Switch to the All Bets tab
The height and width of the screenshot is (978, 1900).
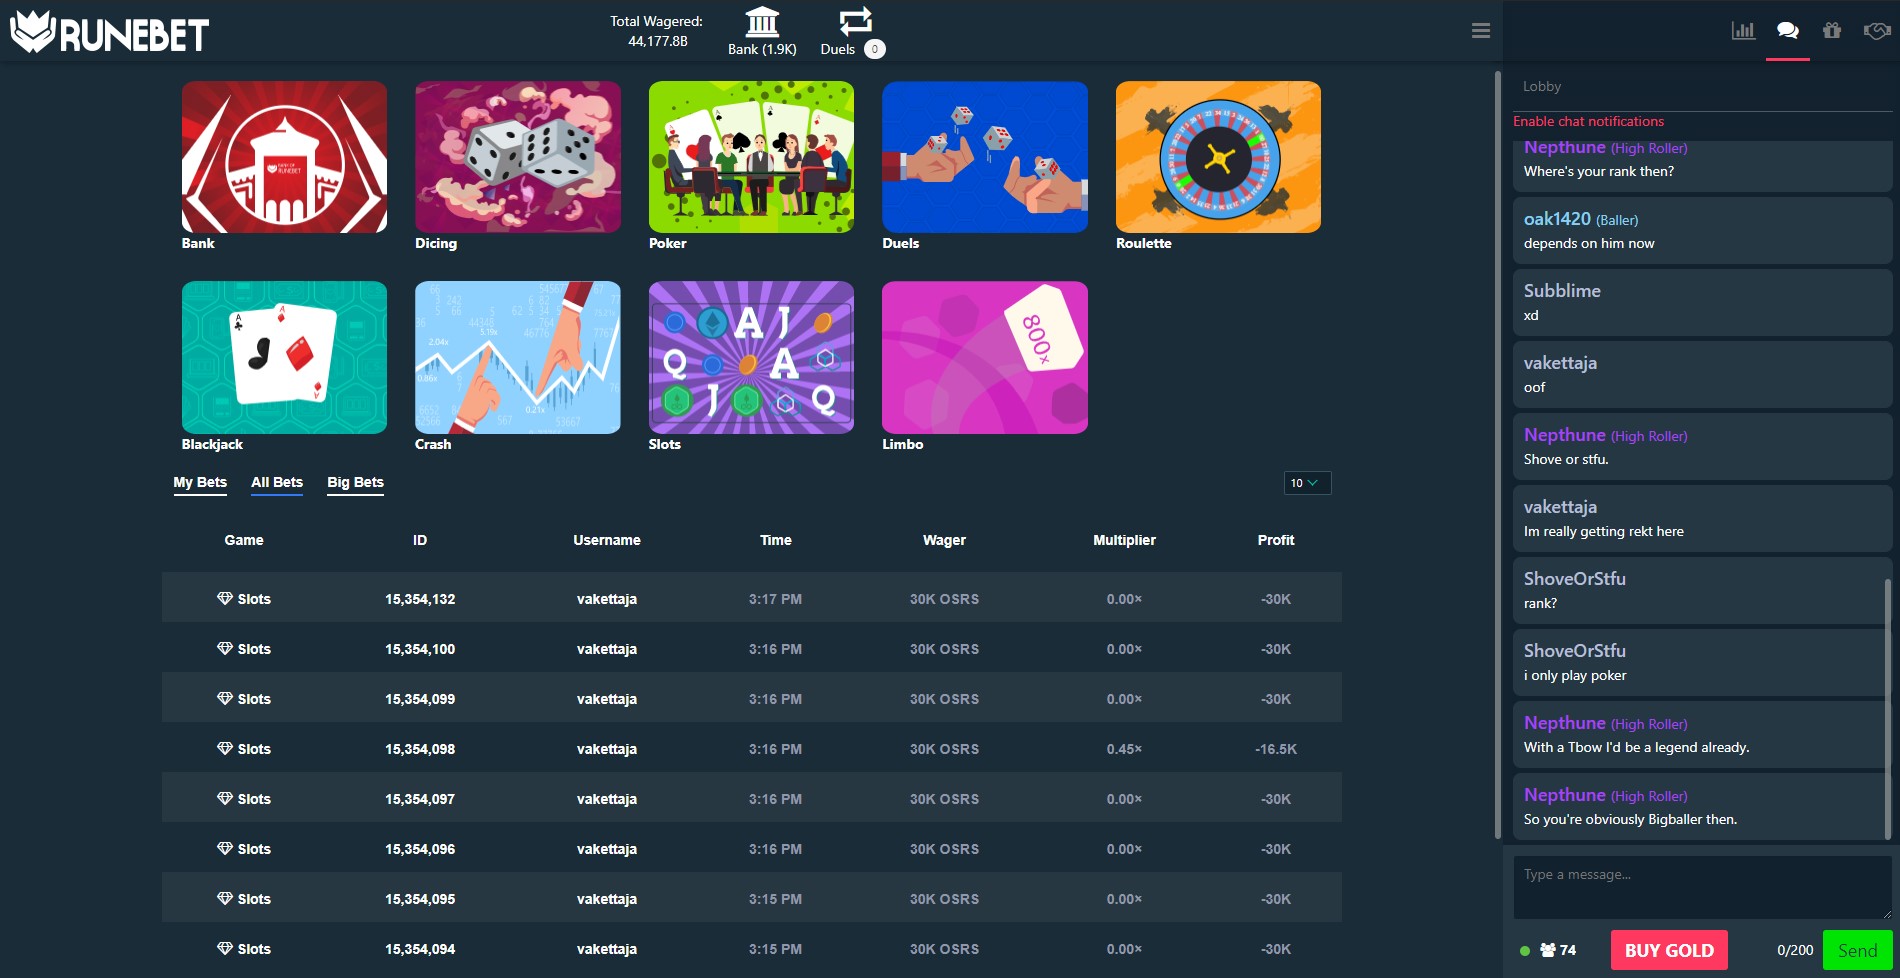(x=277, y=482)
